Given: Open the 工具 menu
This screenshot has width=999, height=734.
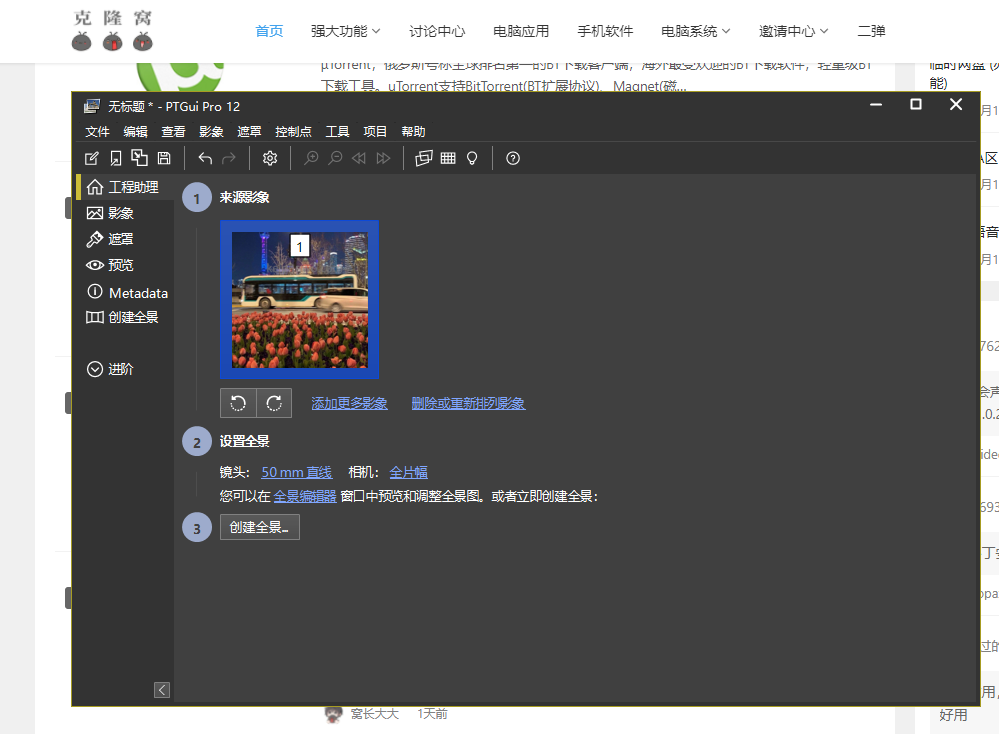Looking at the screenshot, I should click(x=338, y=131).
